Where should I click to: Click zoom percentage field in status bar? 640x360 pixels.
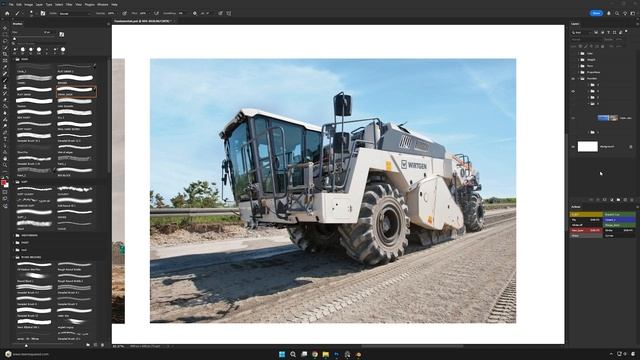(118, 346)
